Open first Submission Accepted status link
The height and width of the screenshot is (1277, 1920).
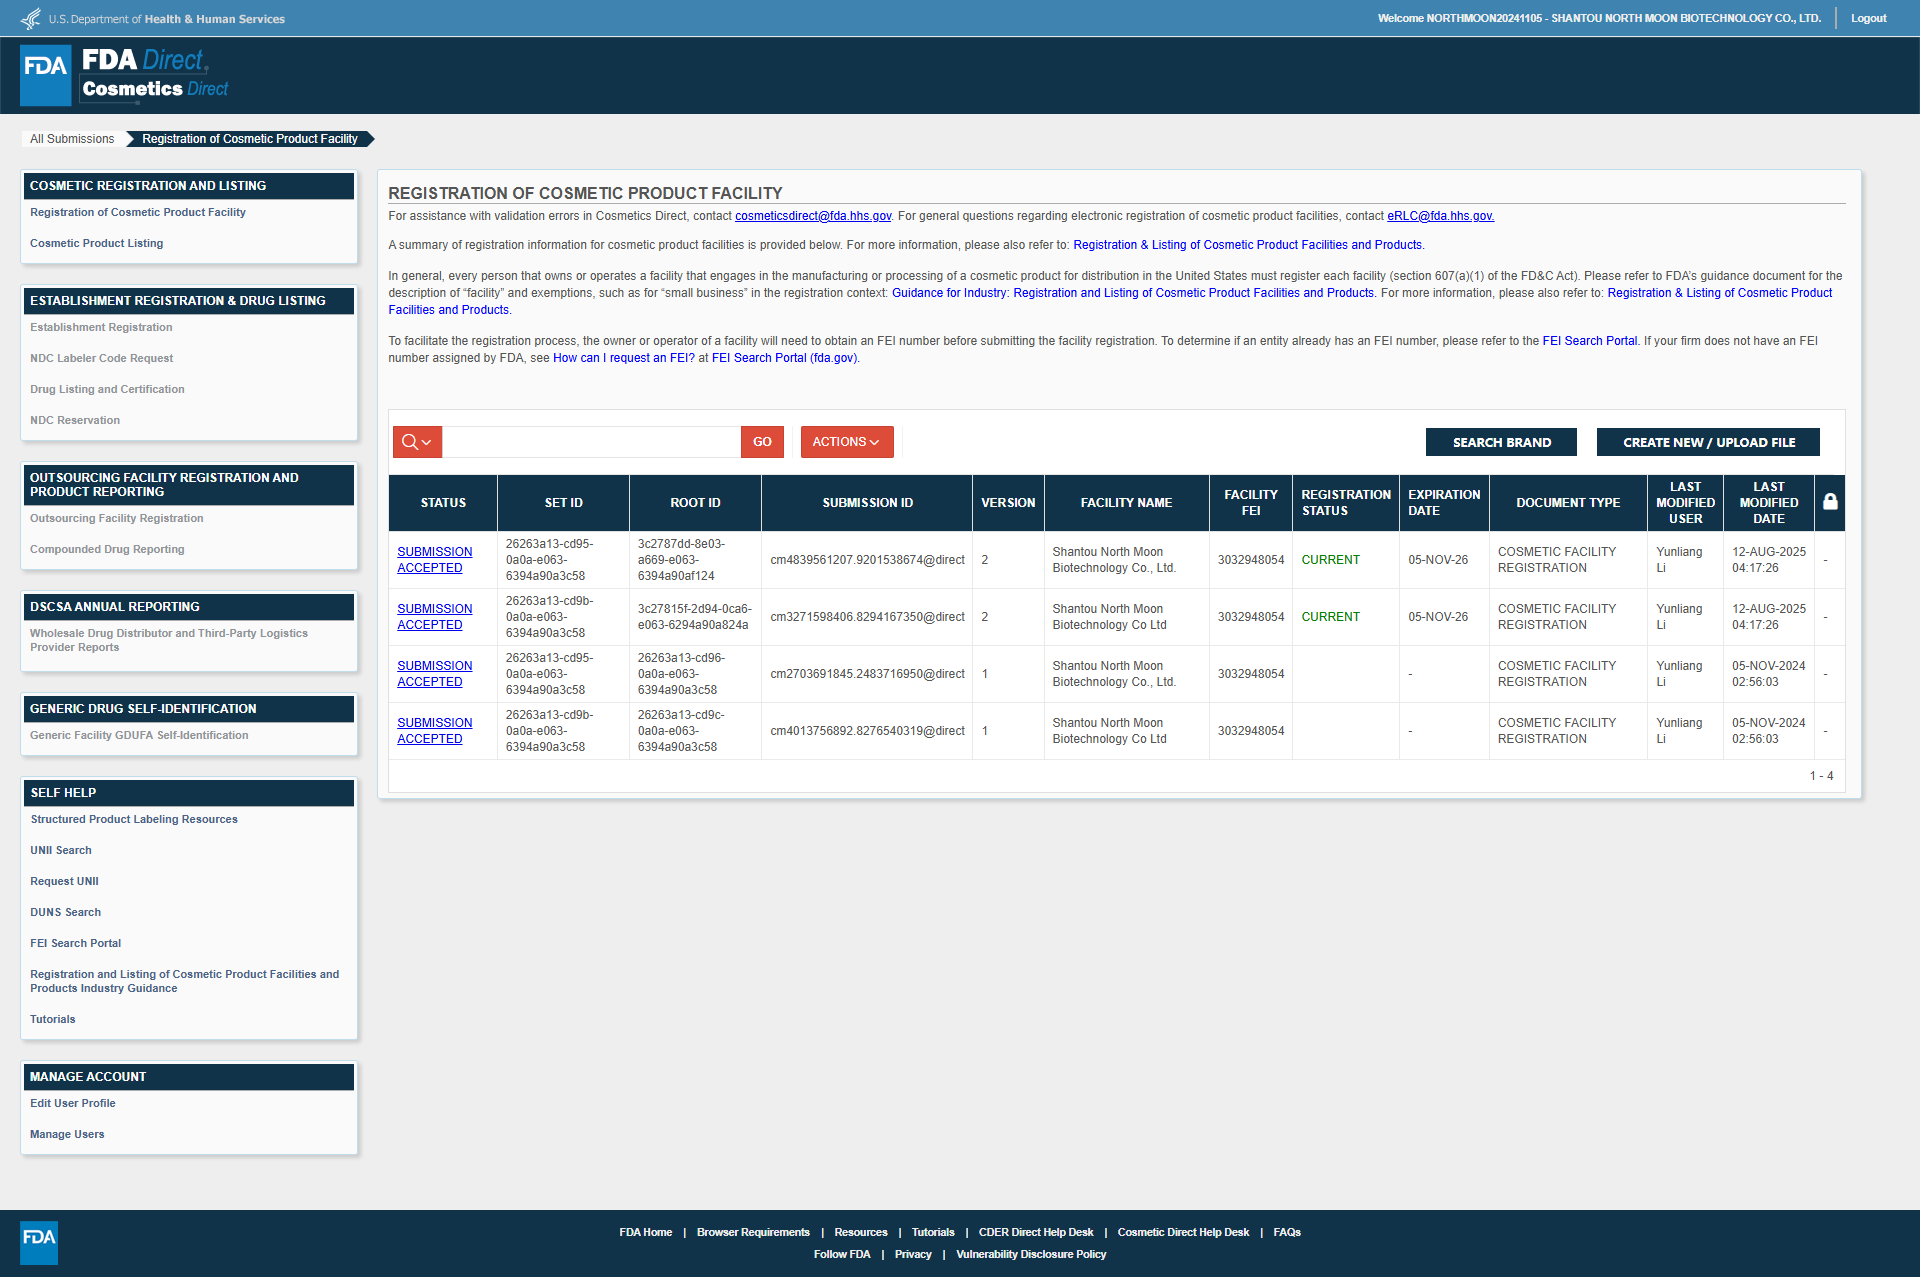coord(434,560)
